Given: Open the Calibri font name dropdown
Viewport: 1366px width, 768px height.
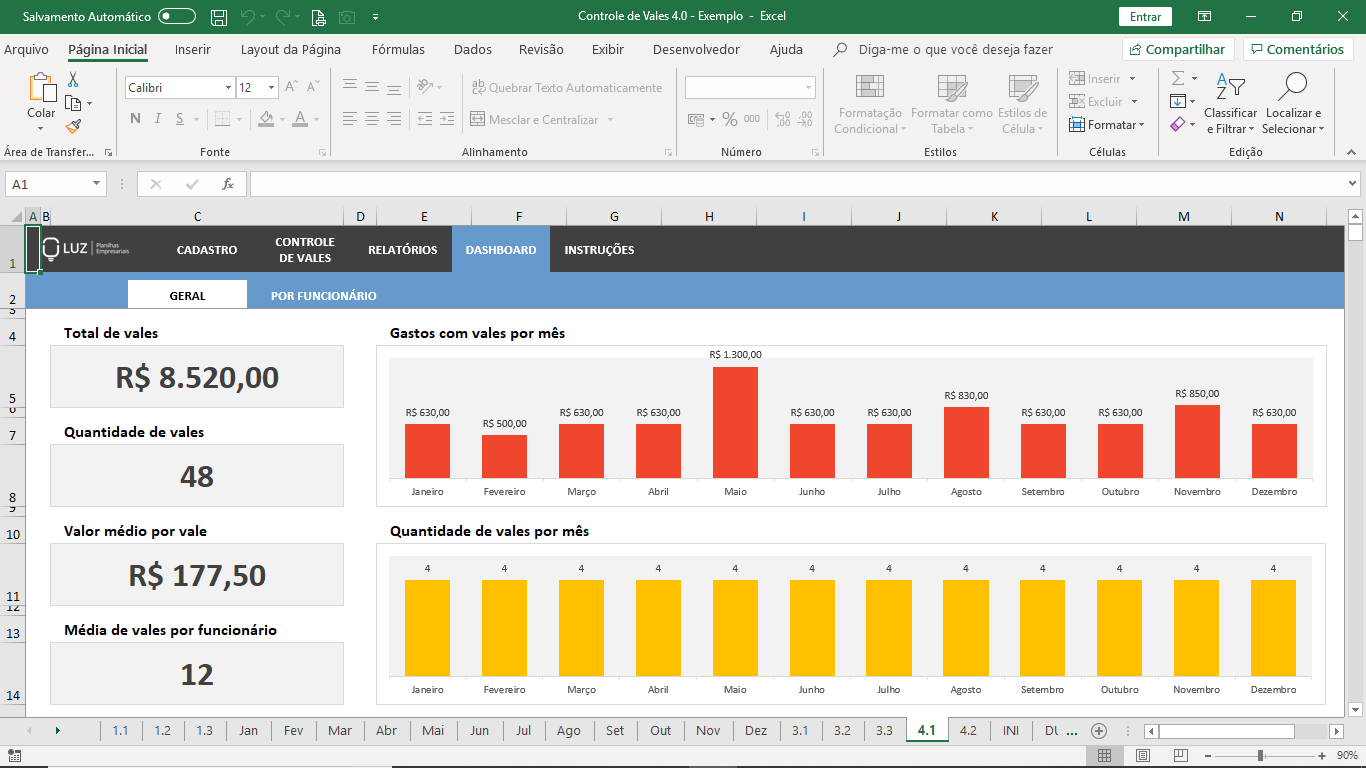Looking at the screenshot, I should coord(179,88).
